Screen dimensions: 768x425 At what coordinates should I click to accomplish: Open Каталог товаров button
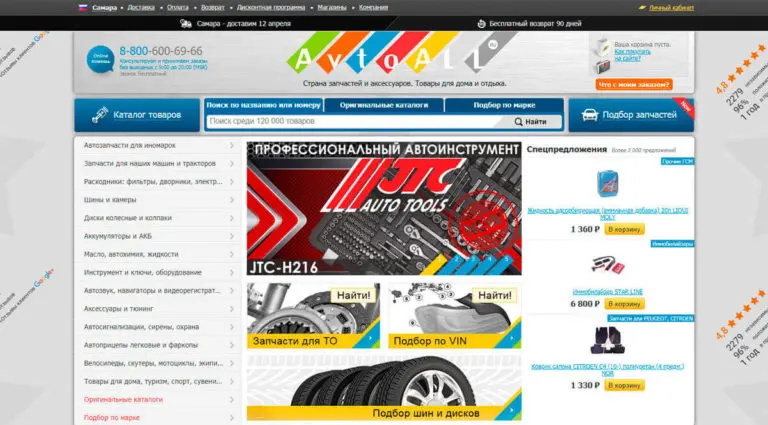pos(137,115)
